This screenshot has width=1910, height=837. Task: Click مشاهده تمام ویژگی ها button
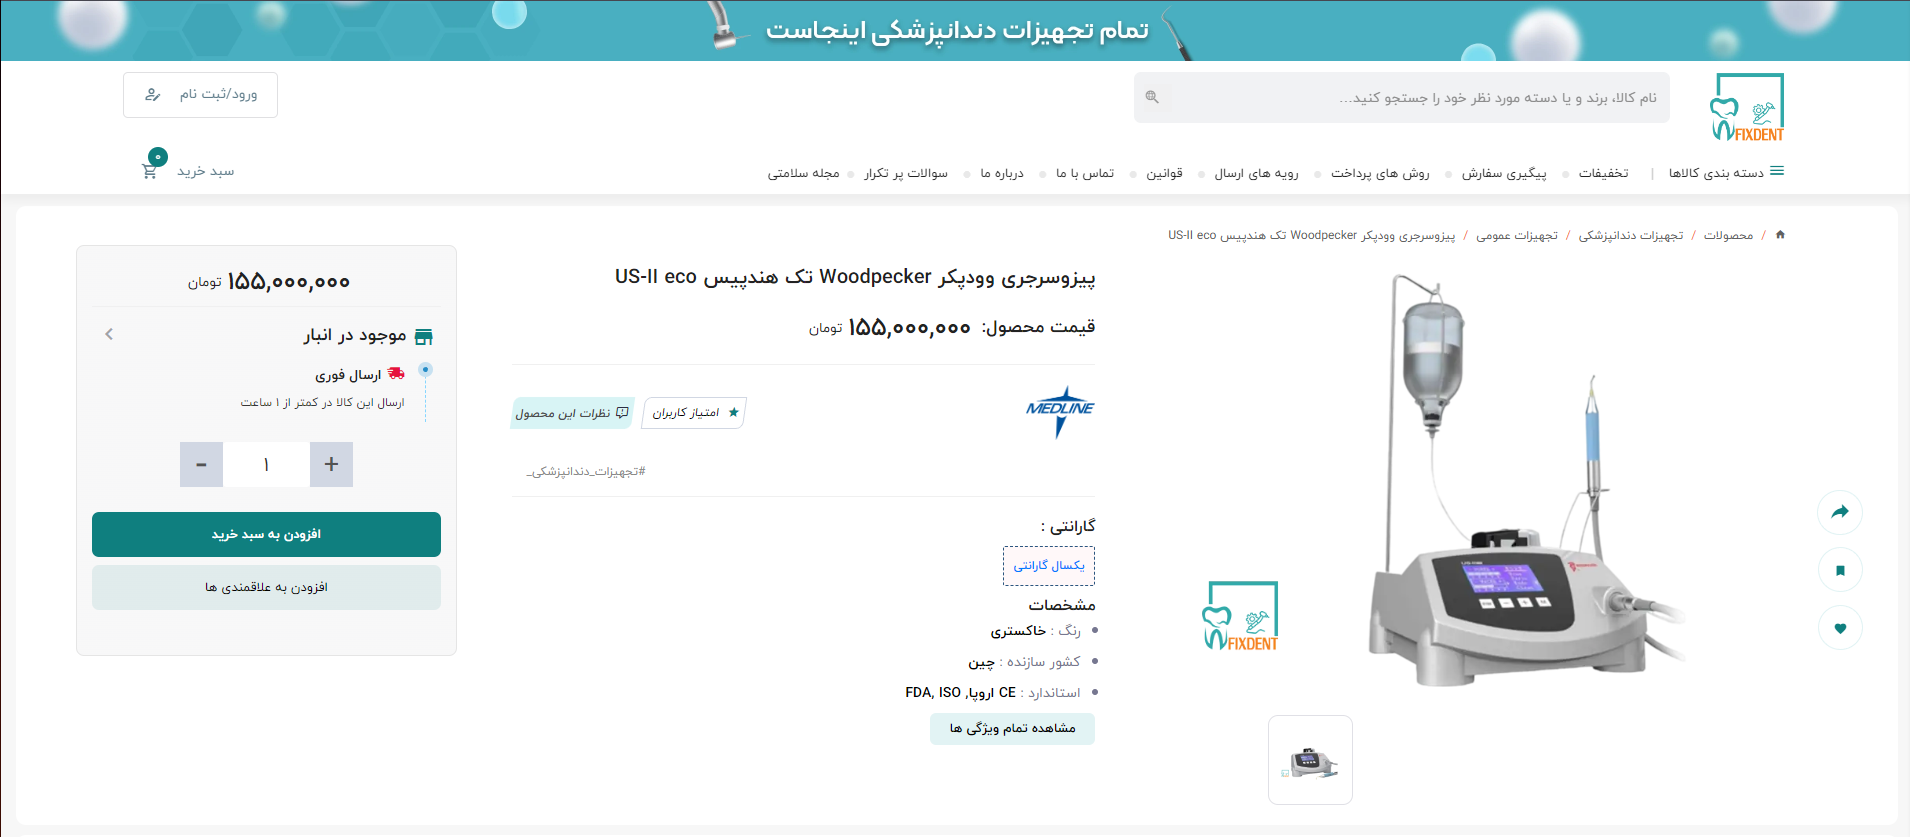1012,728
